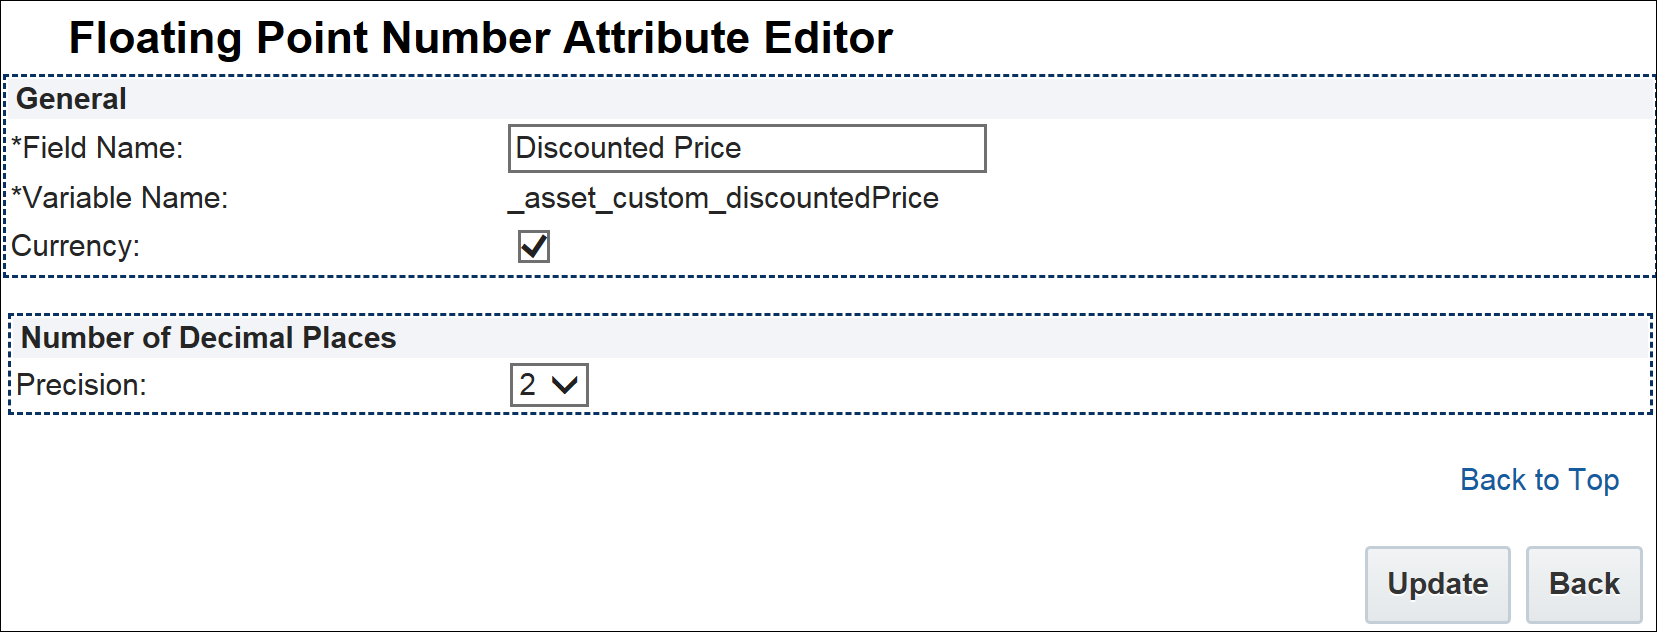The height and width of the screenshot is (632, 1657).
Task: Click the value 2 in the Precision selector
Action: tap(528, 385)
